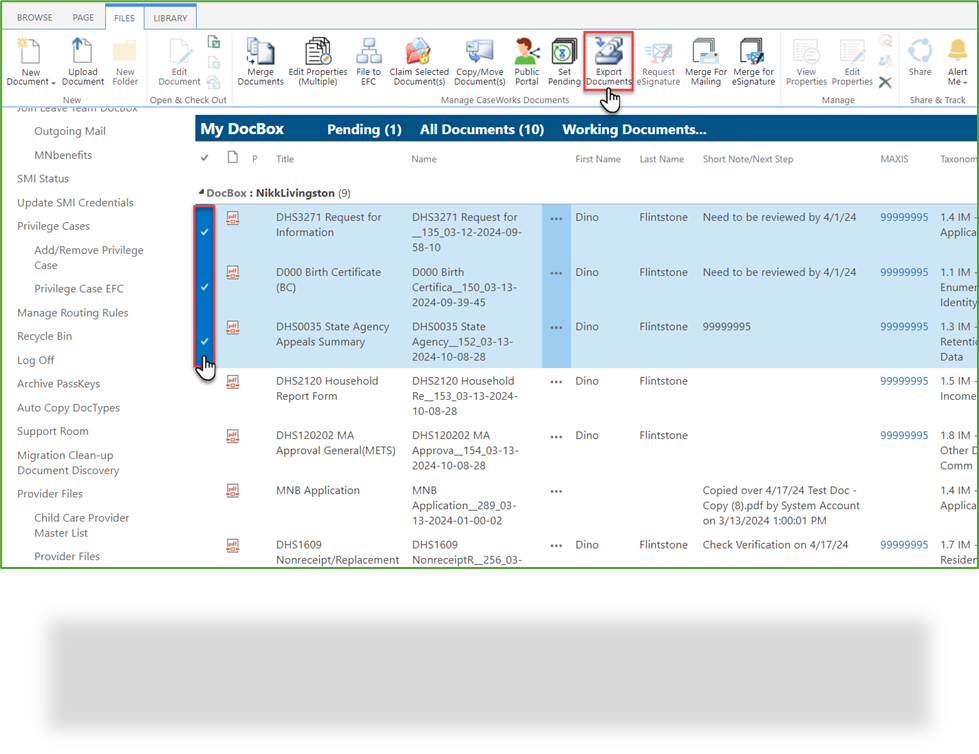
Task: Open the ellipsis menu for MNB Application
Action: [556, 490]
